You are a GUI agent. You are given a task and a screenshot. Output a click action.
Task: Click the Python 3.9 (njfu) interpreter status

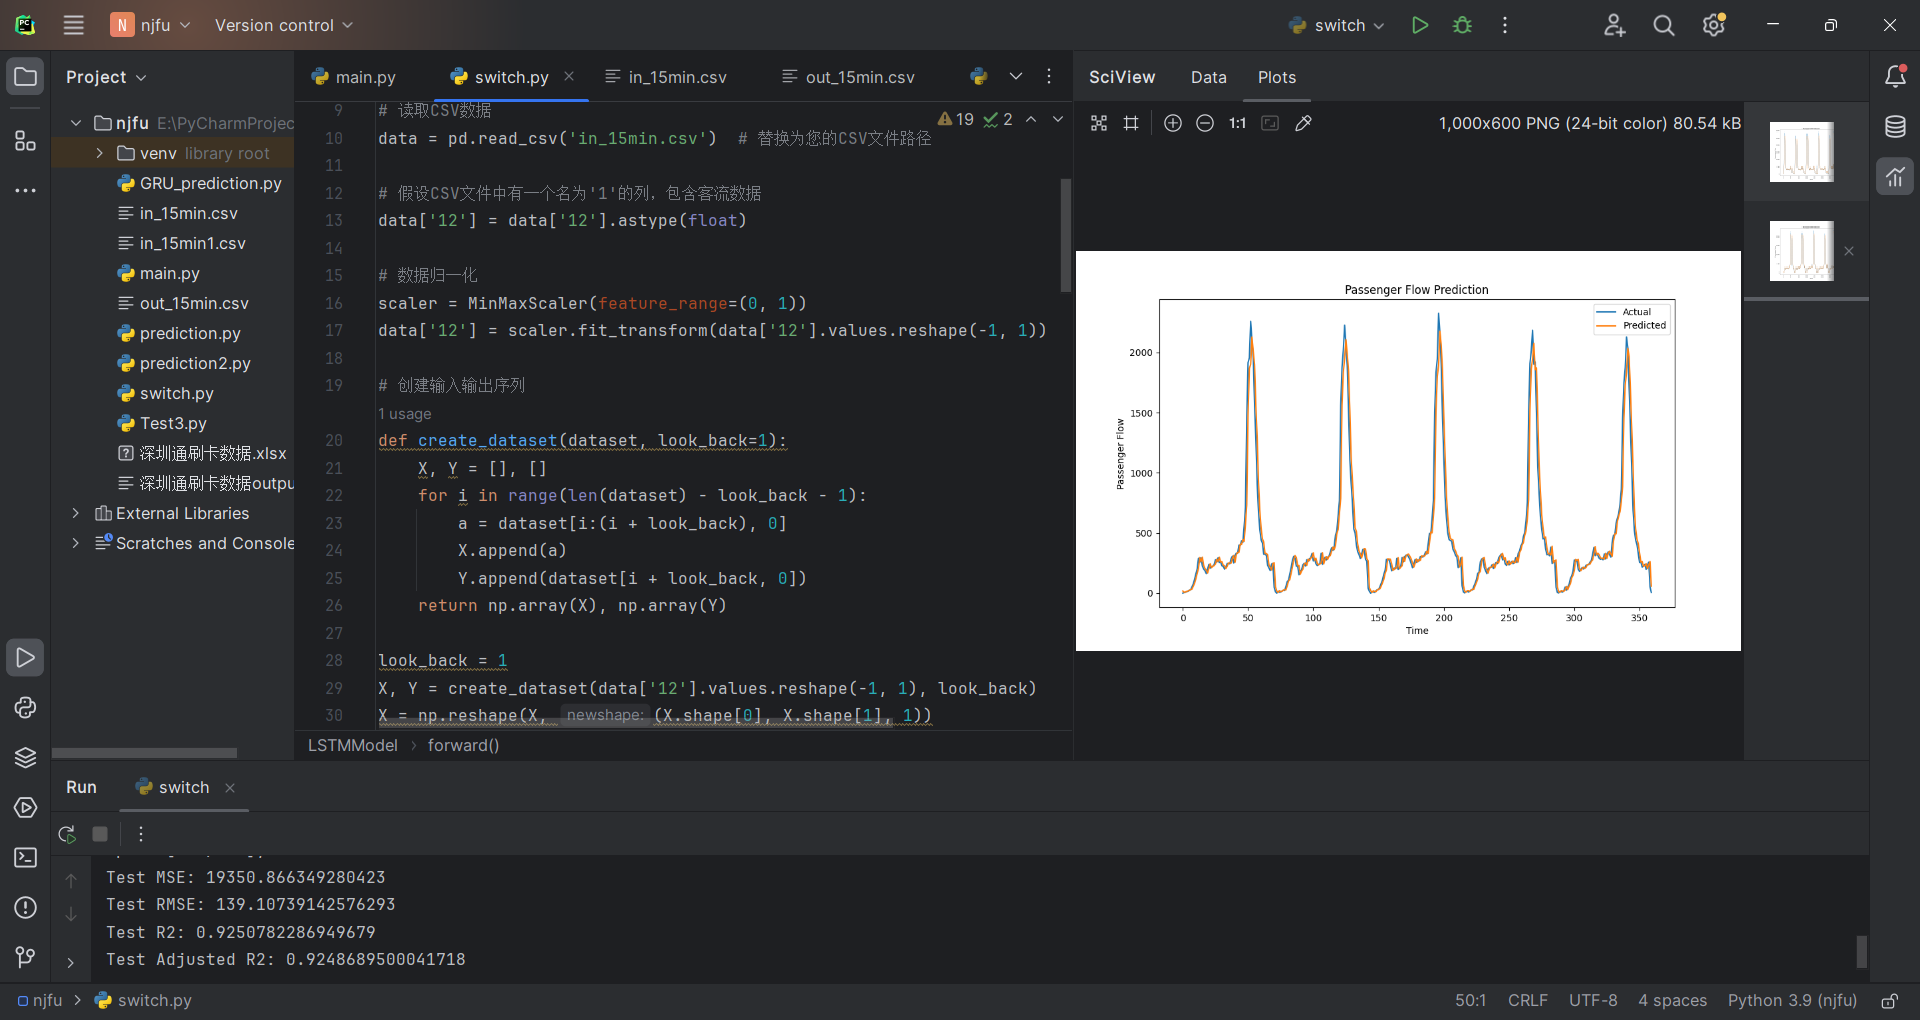tap(1792, 1000)
